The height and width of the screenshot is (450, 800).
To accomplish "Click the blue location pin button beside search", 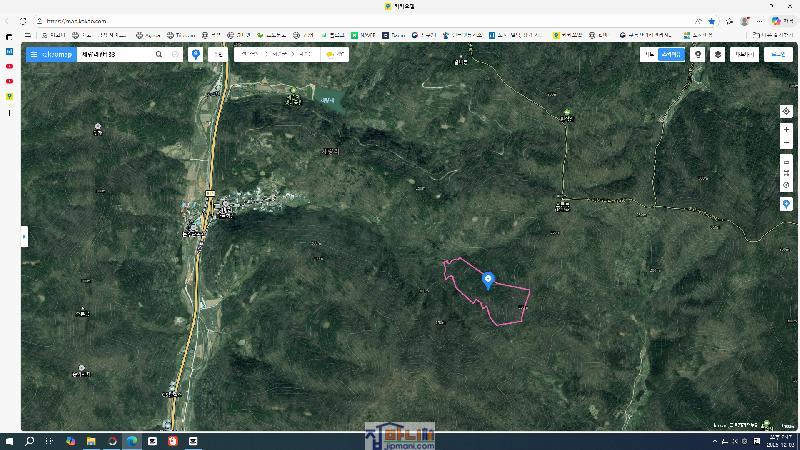I will click(x=196, y=55).
